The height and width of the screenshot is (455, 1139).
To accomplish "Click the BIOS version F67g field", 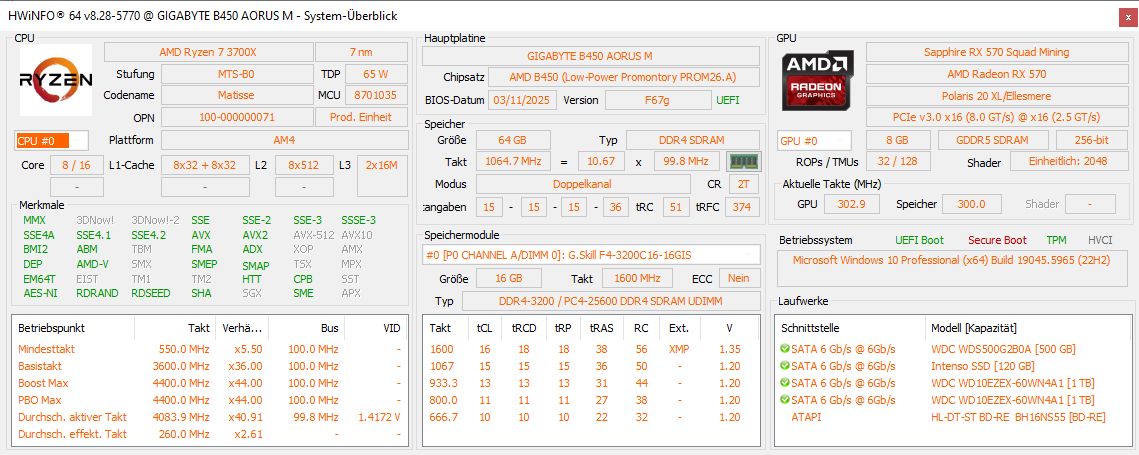I will (657, 100).
